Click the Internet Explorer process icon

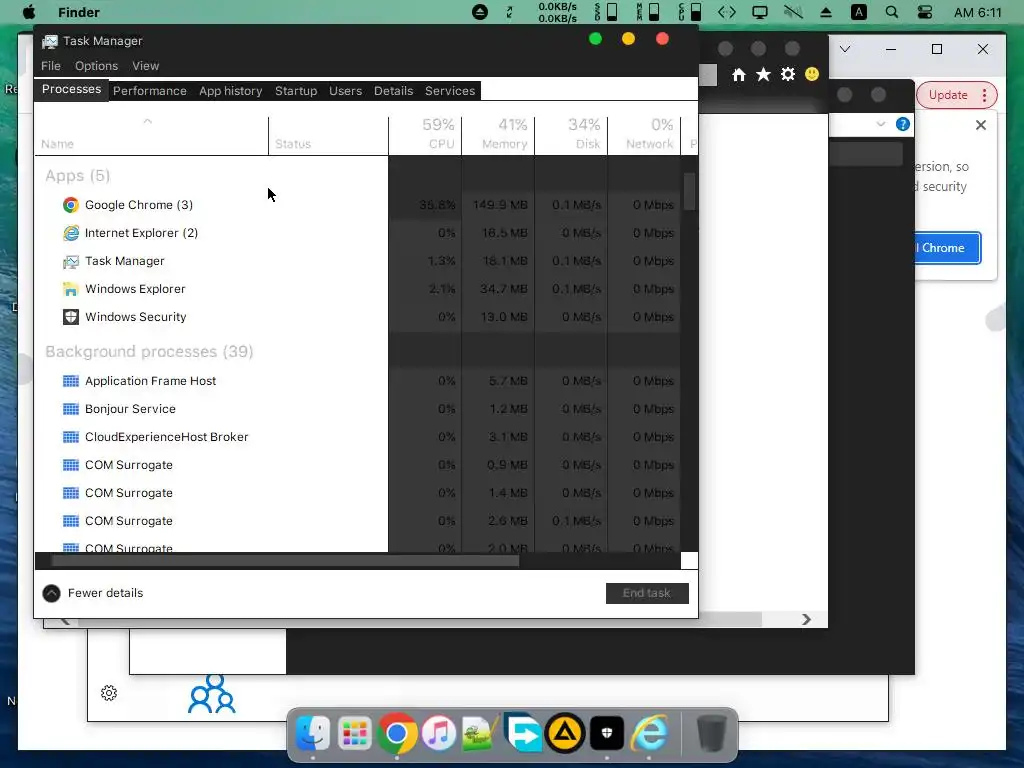[x=71, y=233]
